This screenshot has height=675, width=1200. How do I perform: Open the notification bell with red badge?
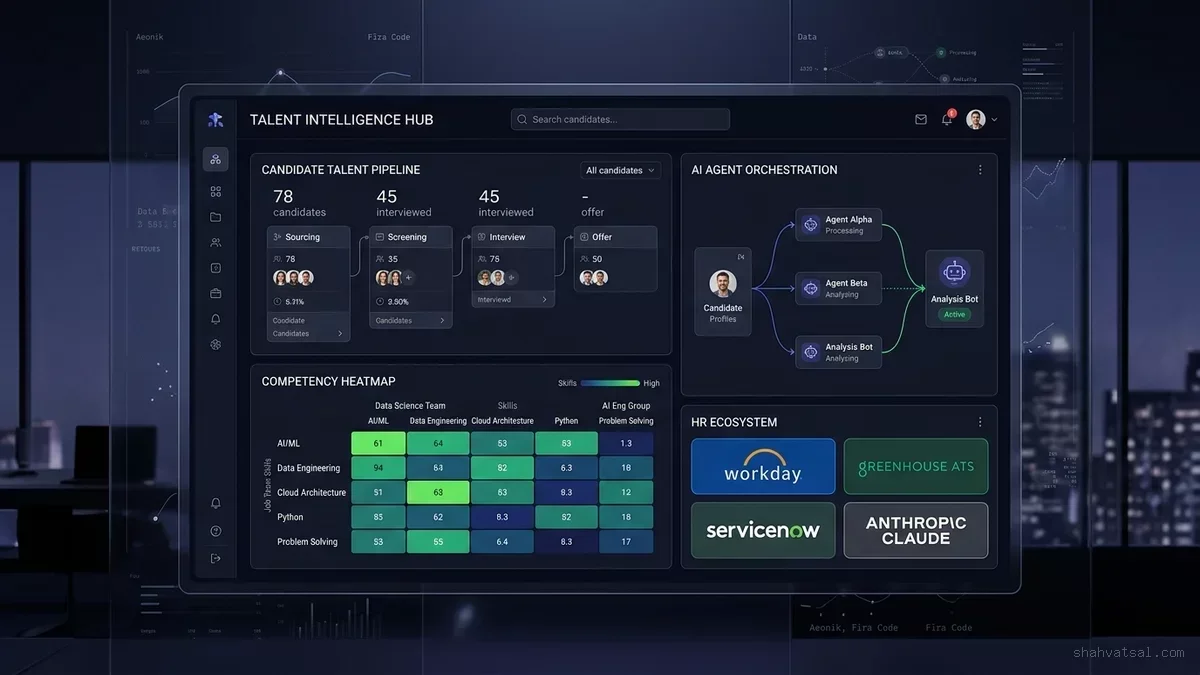[x=947, y=119]
